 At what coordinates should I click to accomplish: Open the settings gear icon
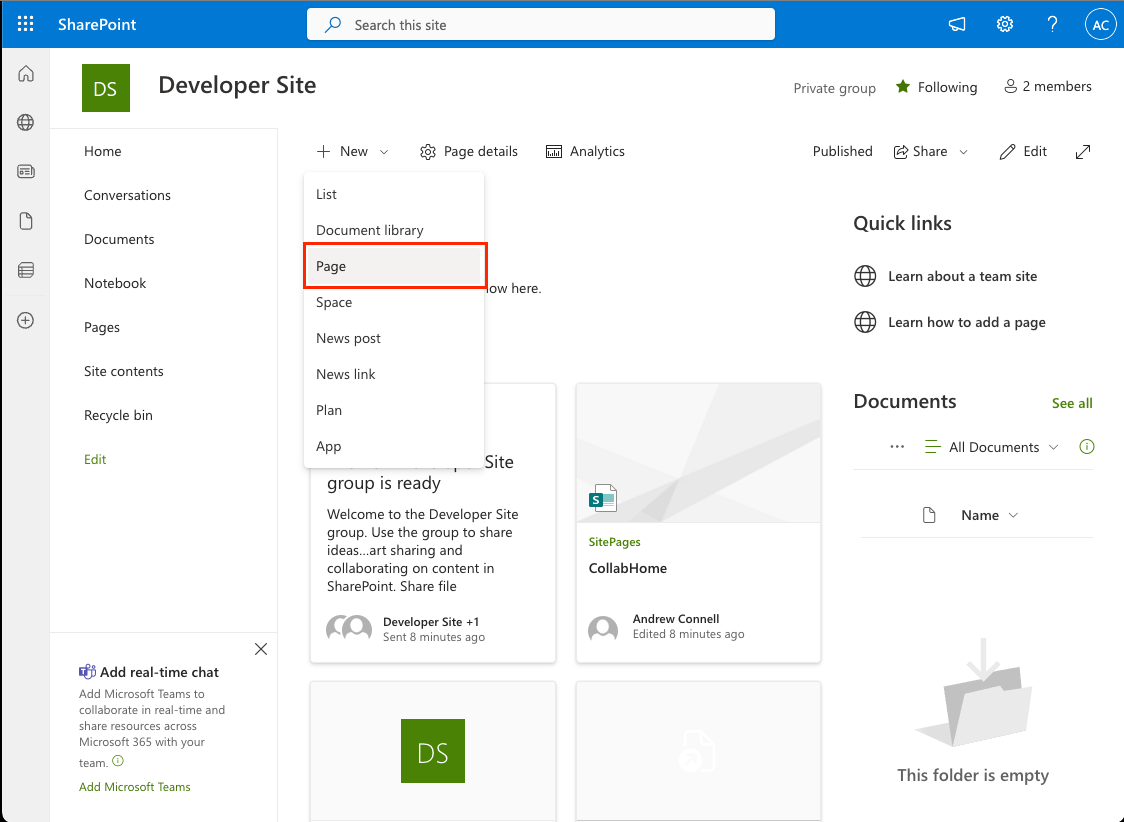point(1005,24)
